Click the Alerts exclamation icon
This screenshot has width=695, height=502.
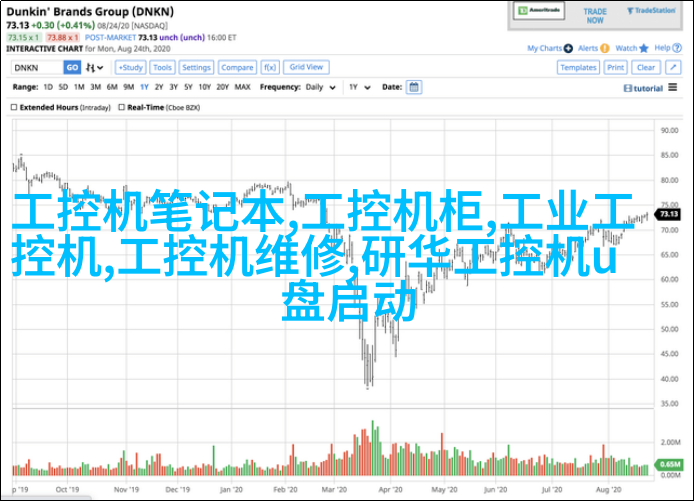pyautogui.click(x=605, y=48)
